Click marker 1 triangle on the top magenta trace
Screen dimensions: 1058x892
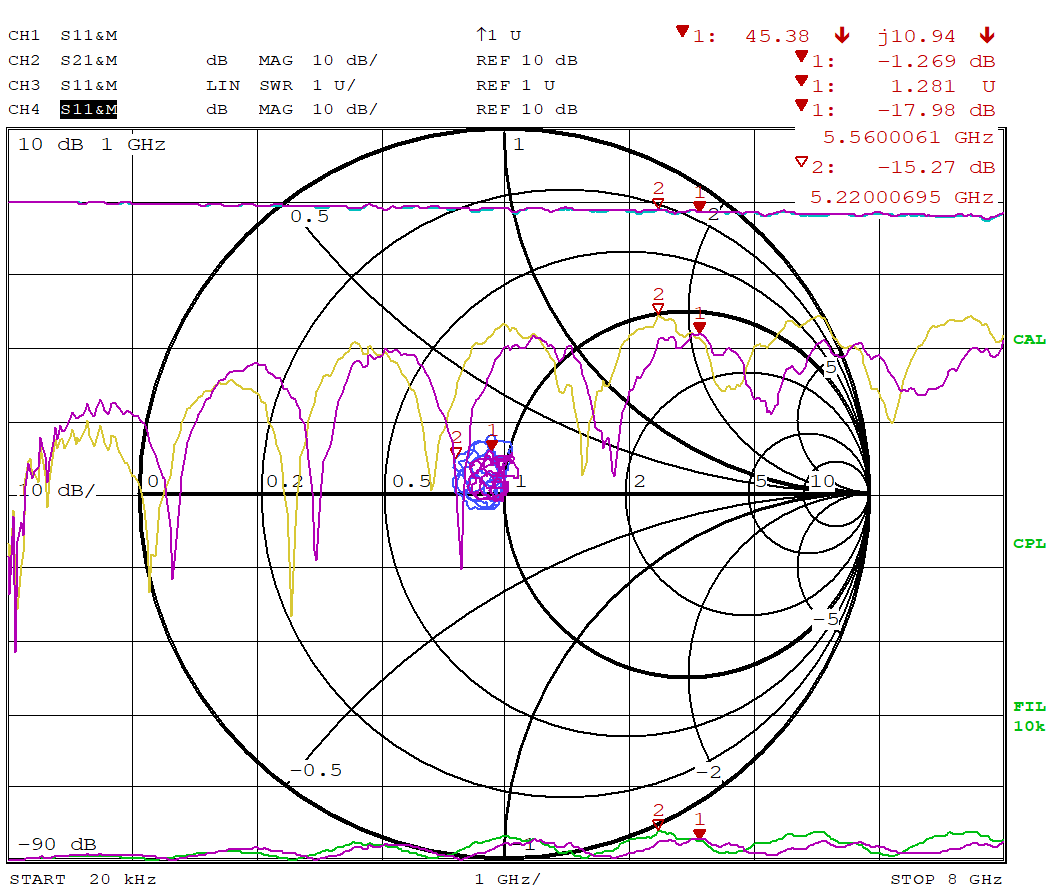(x=700, y=205)
